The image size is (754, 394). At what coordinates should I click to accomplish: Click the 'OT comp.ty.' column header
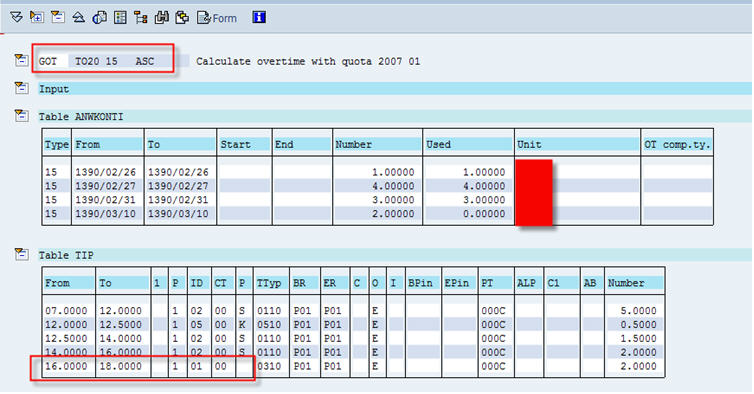tap(677, 145)
